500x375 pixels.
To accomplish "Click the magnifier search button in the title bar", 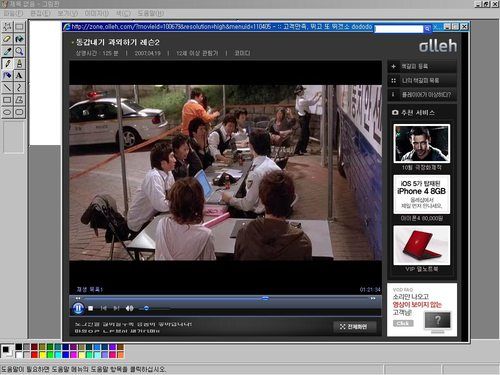I will click(427, 29).
